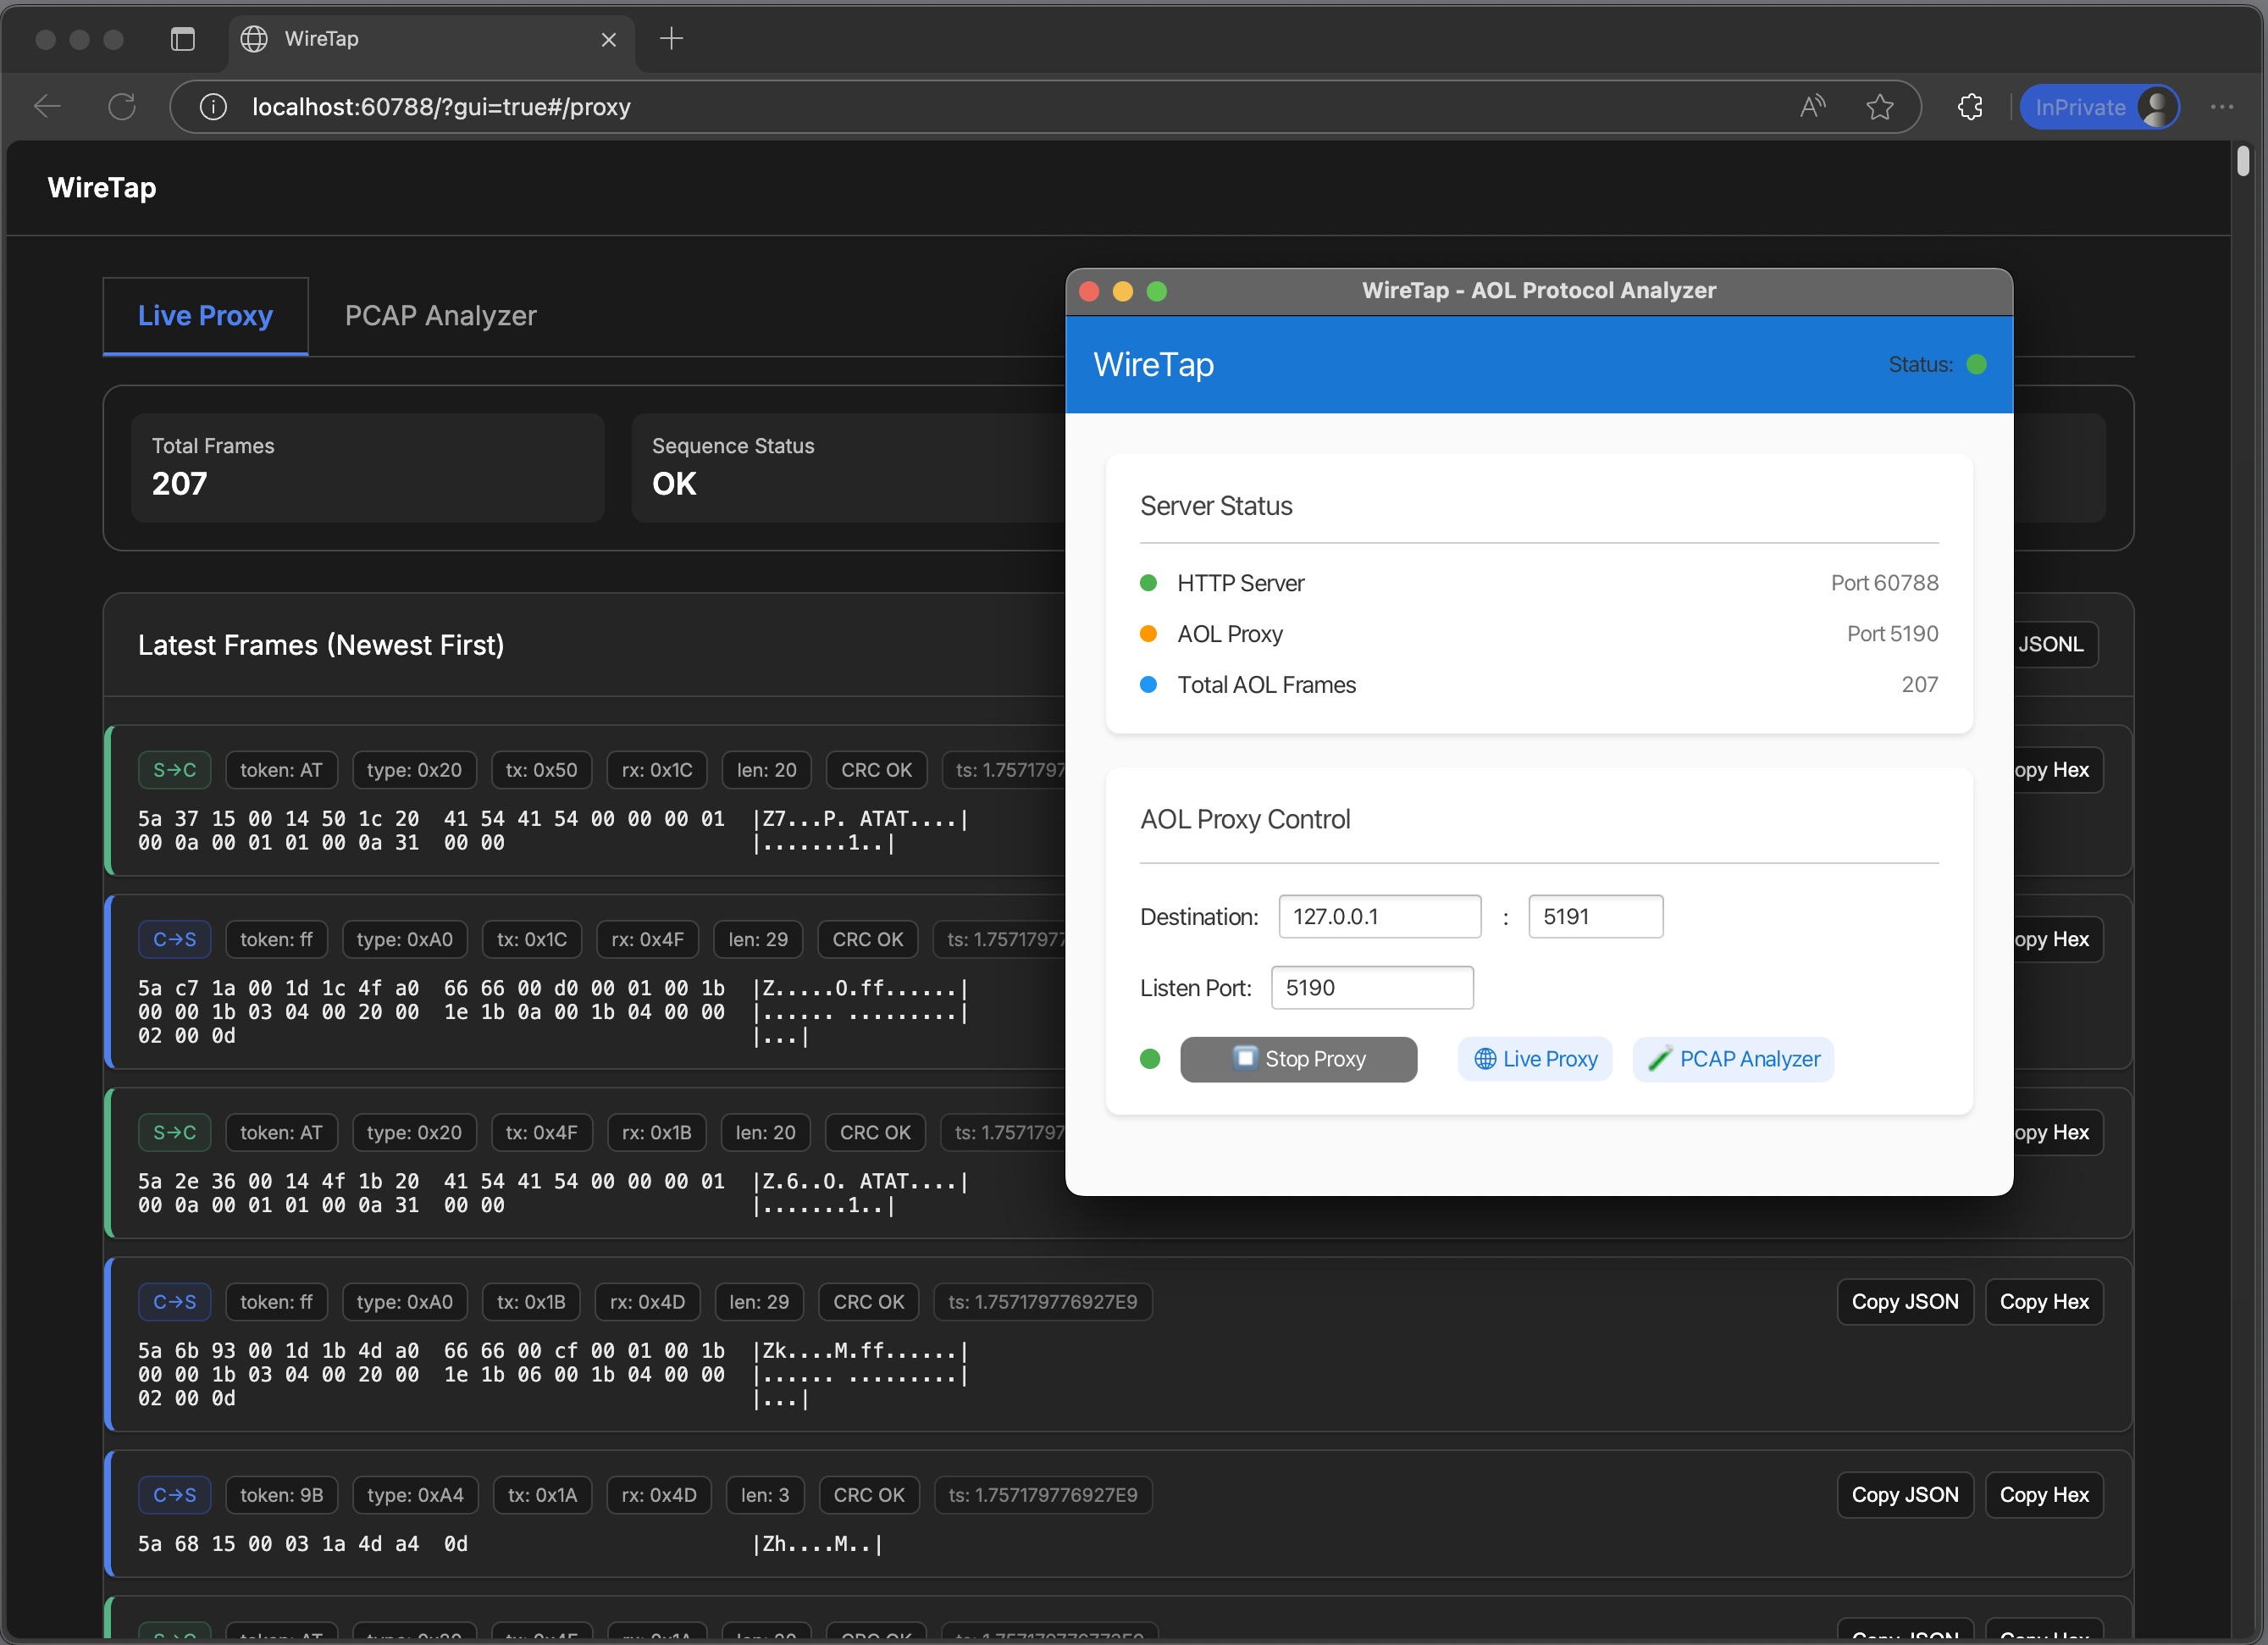Click the favorites star icon
Screen dimensions: 2268x1645
pos(1880,107)
